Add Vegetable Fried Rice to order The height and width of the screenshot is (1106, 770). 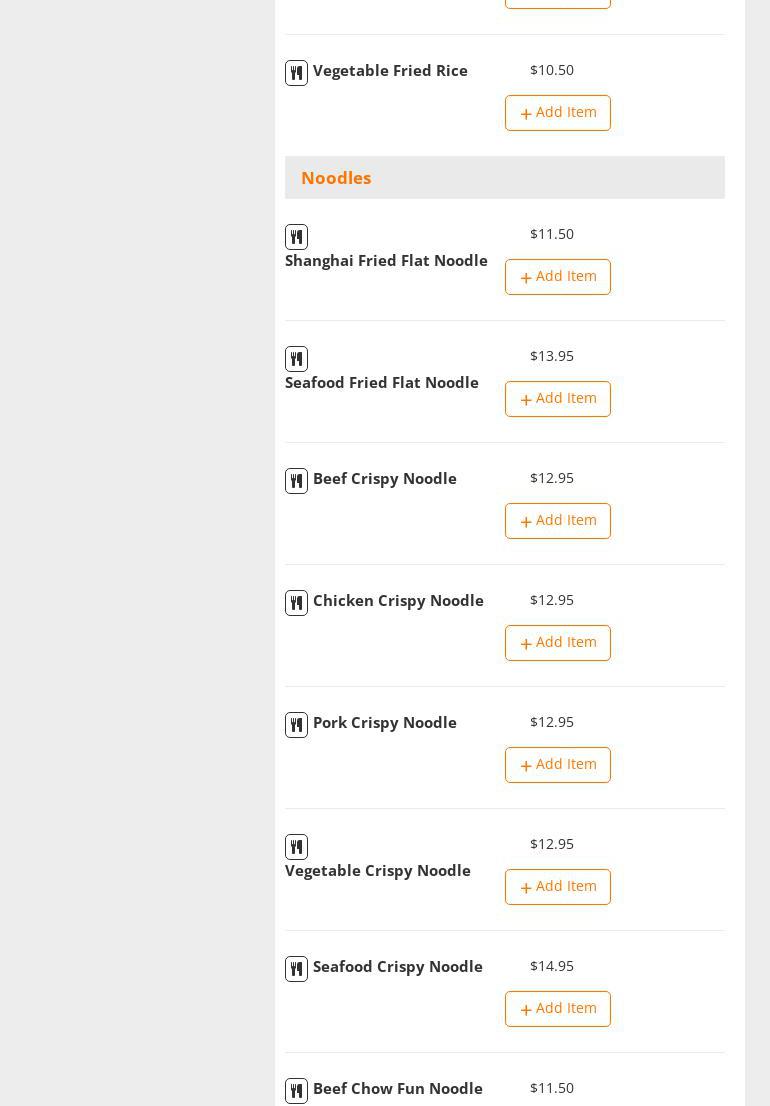557,113
